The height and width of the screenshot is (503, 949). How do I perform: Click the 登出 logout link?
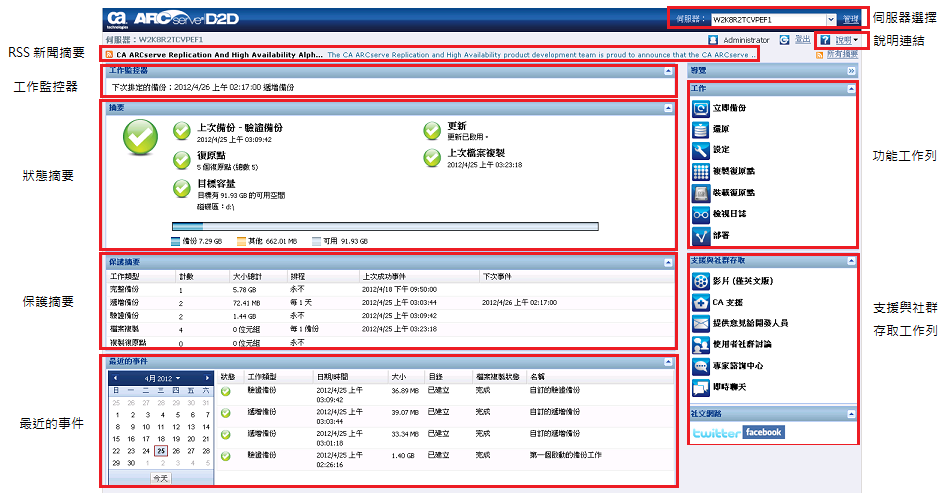coord(802,39)
